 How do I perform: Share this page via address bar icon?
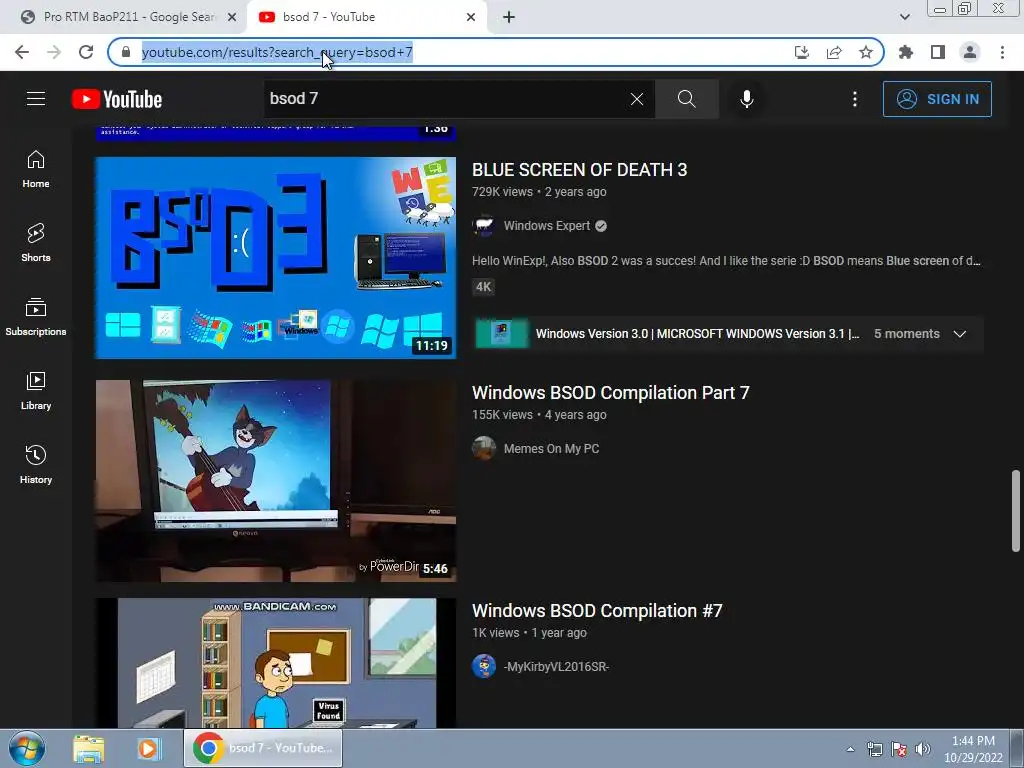point(833,52)
